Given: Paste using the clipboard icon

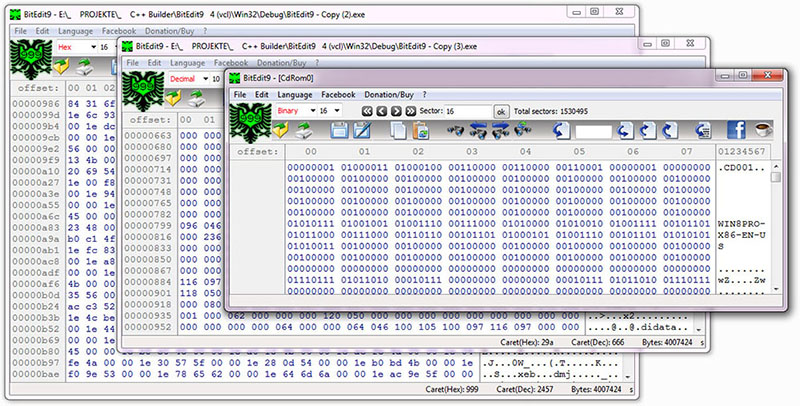Looking at the screenshot, I should 421,131.
